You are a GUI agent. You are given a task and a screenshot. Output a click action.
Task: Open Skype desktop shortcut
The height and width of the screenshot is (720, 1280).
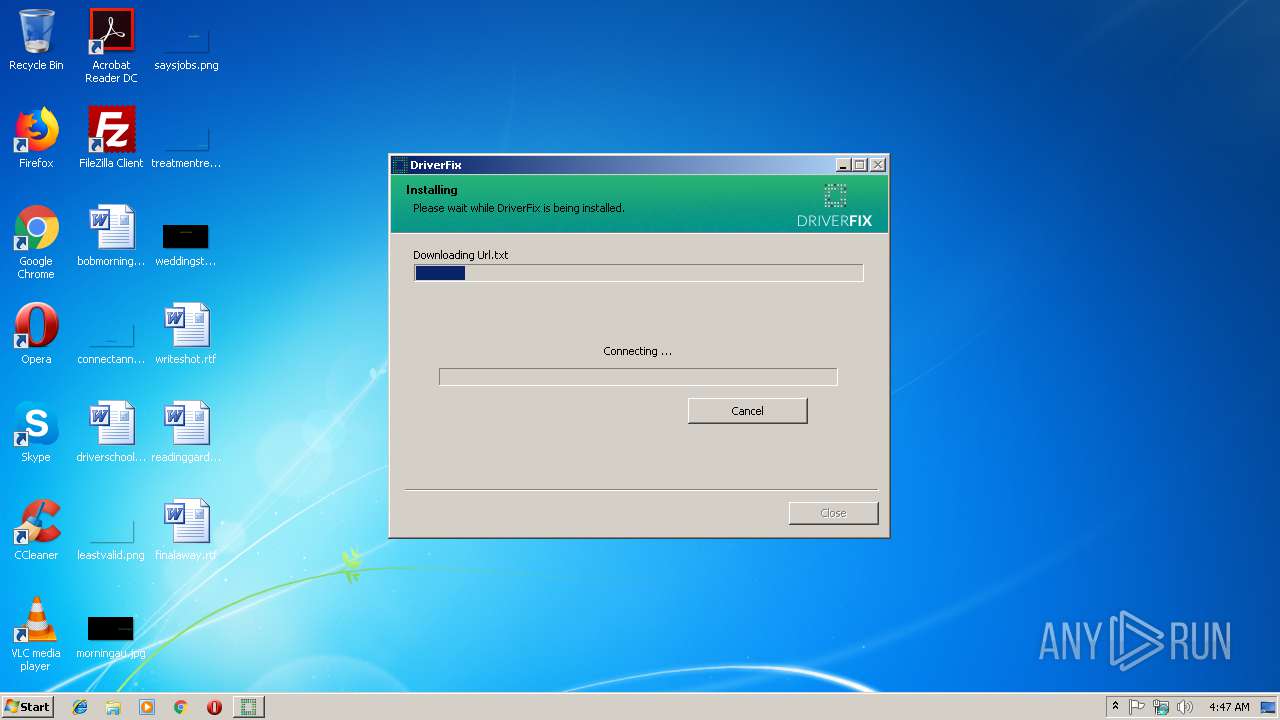[x=36, y=432]
